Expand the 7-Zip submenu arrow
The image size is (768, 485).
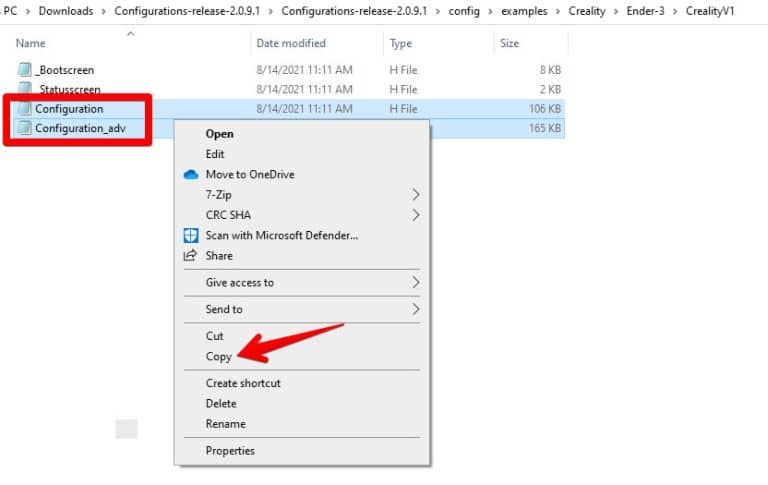pos(416,194)
